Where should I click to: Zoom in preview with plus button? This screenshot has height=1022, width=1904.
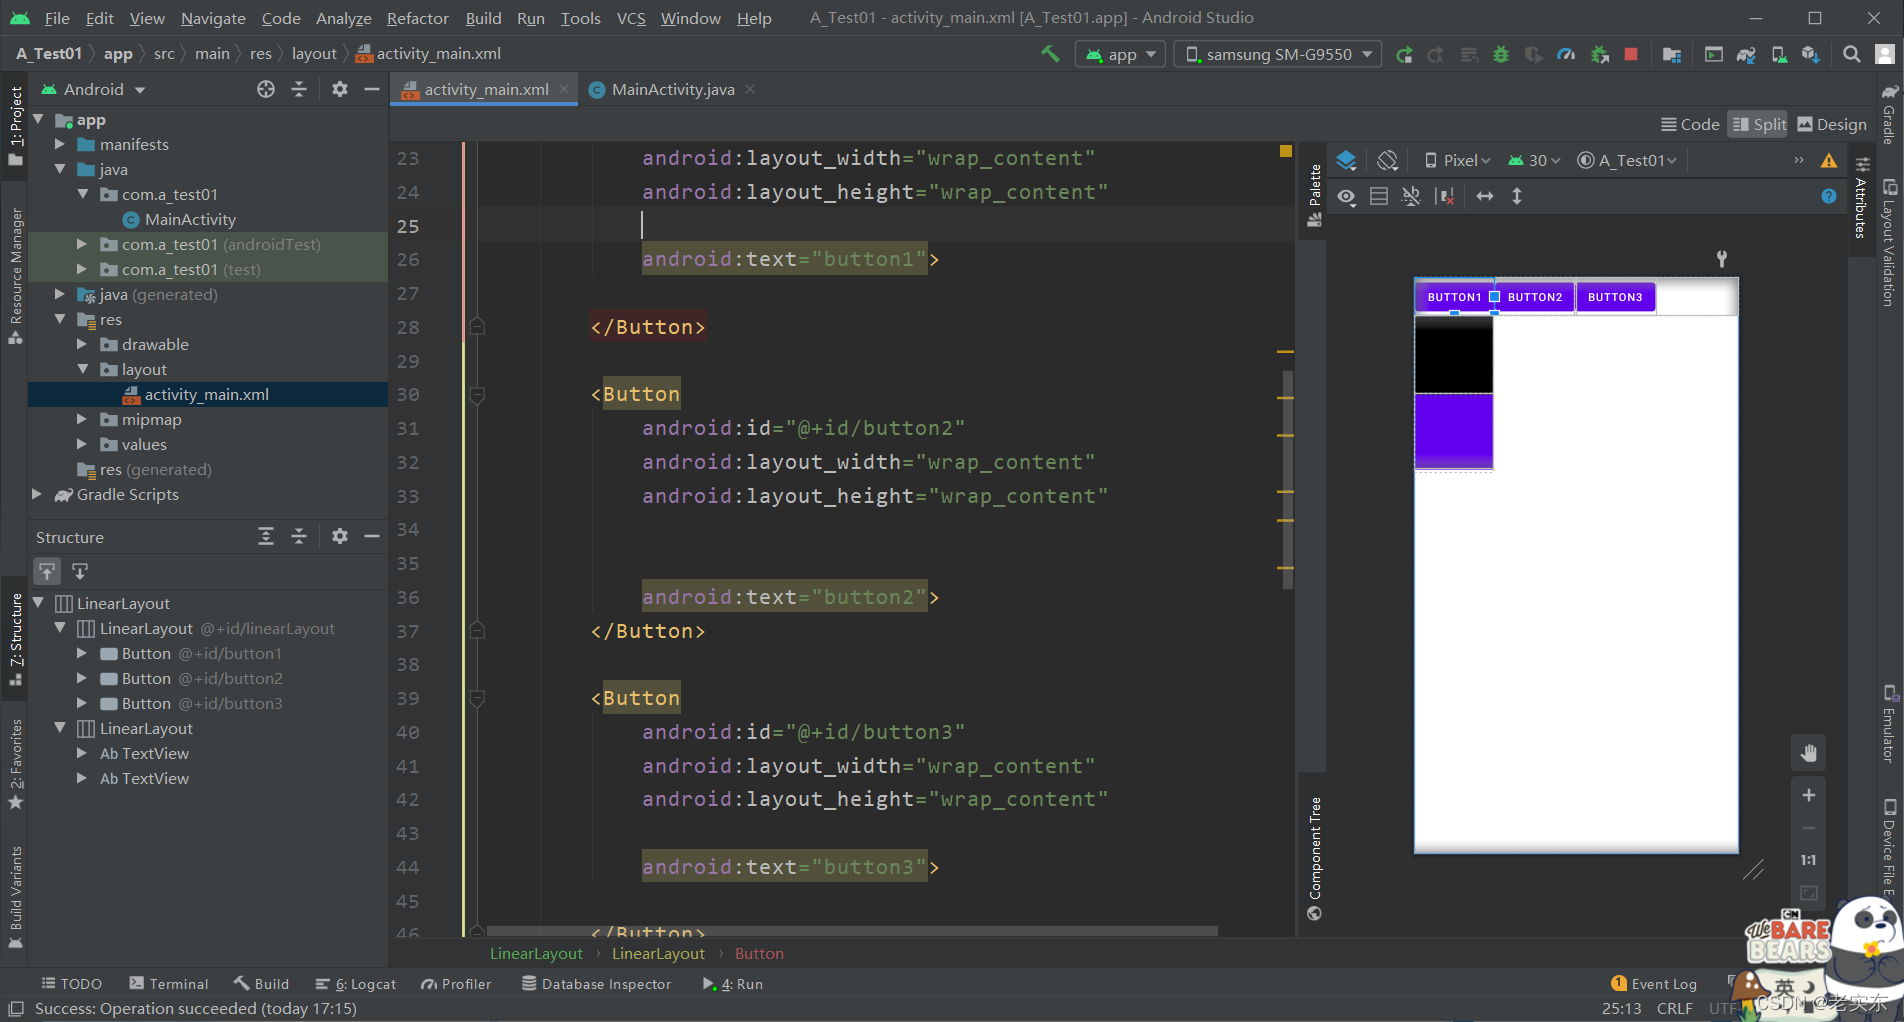point(1809,795)
